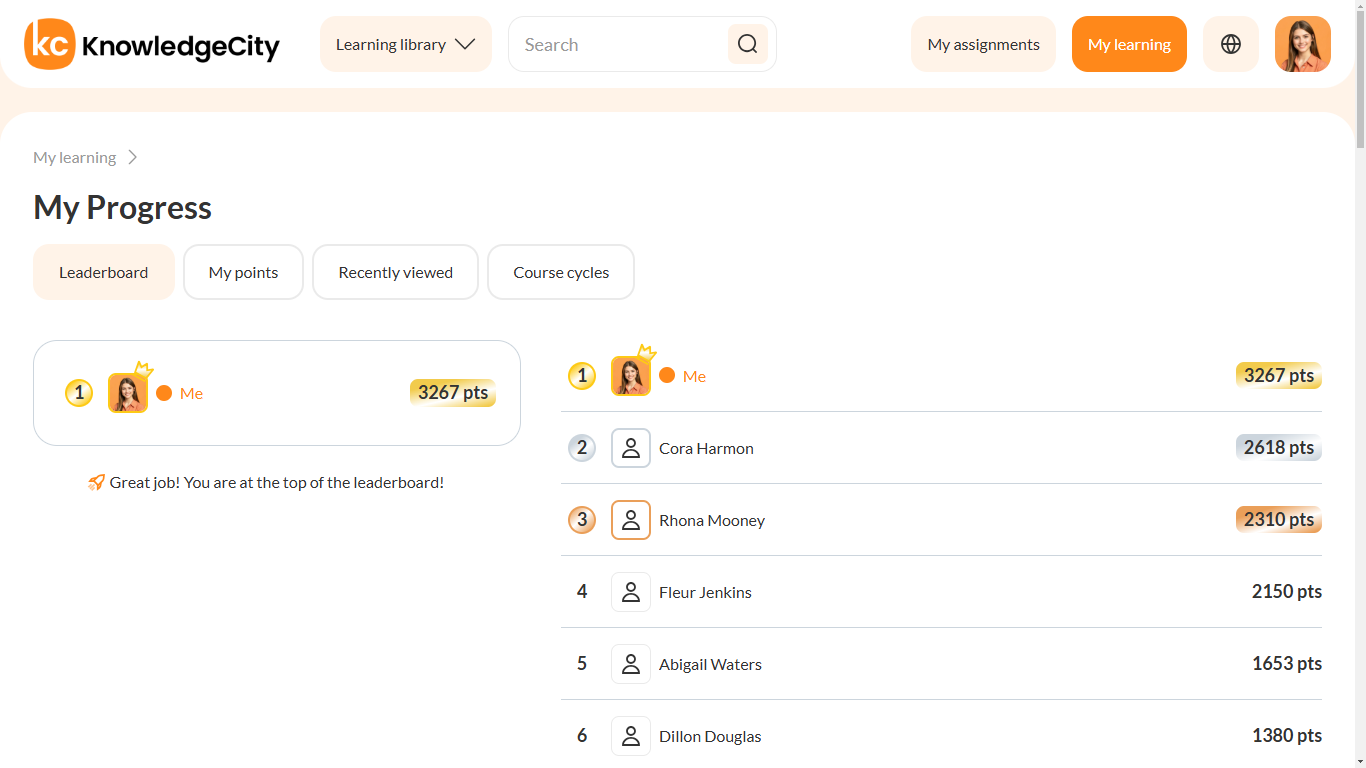This screenshot has width=1366, height=768.
Task: Click the KnowledgeCity logo
Action: point(152,45)
